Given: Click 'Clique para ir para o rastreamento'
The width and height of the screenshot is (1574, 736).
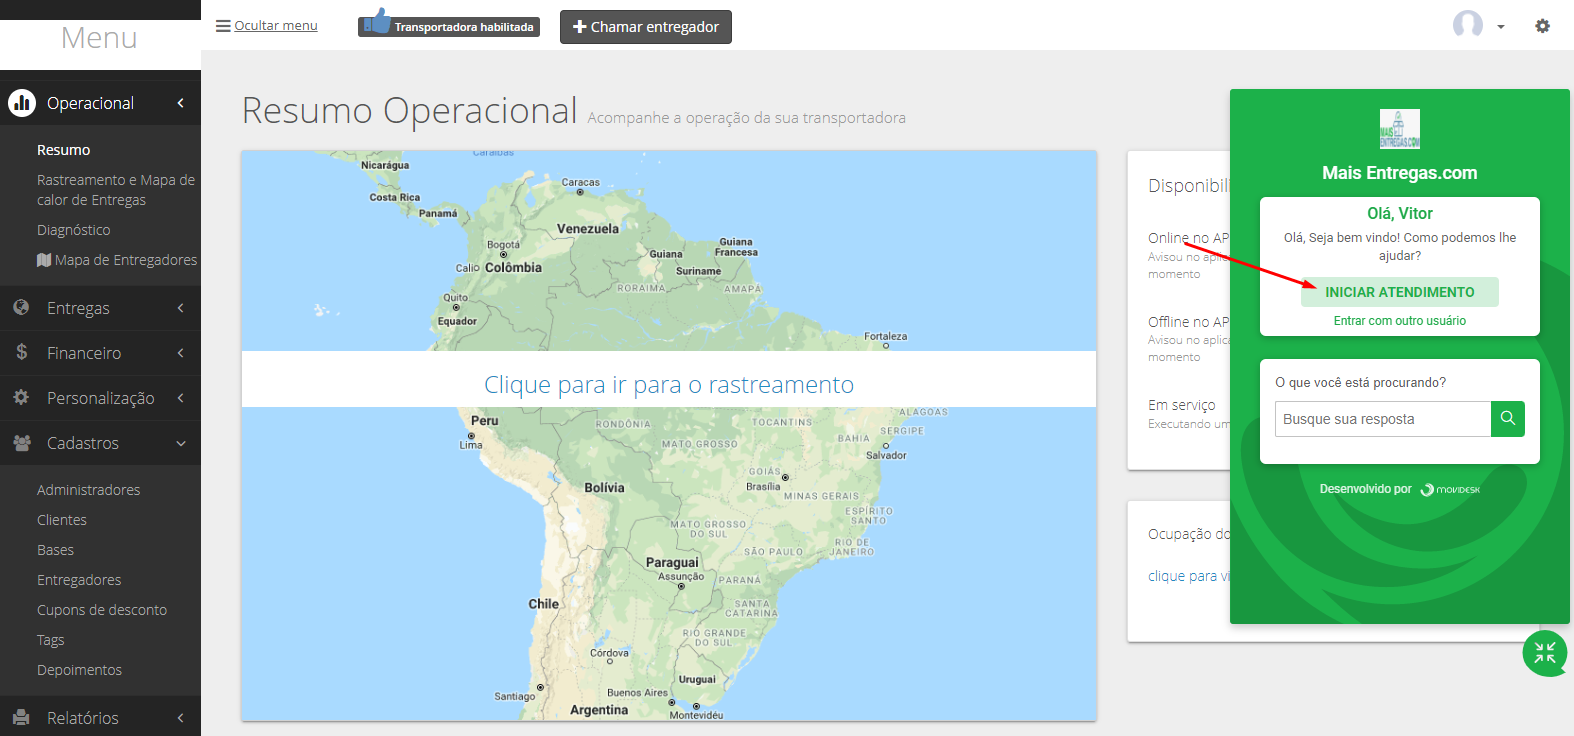Looking at the screenshot, I should pyautogui.click(x=669, y=385).
